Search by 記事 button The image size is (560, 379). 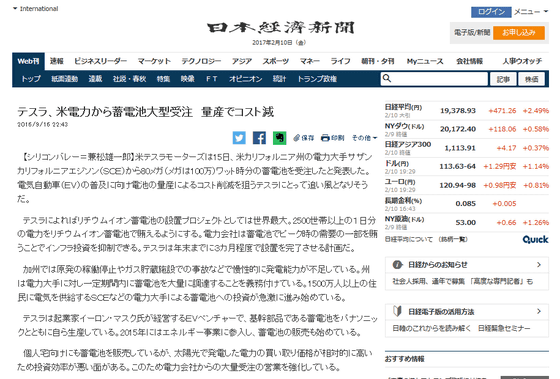(x=503, y=79)
